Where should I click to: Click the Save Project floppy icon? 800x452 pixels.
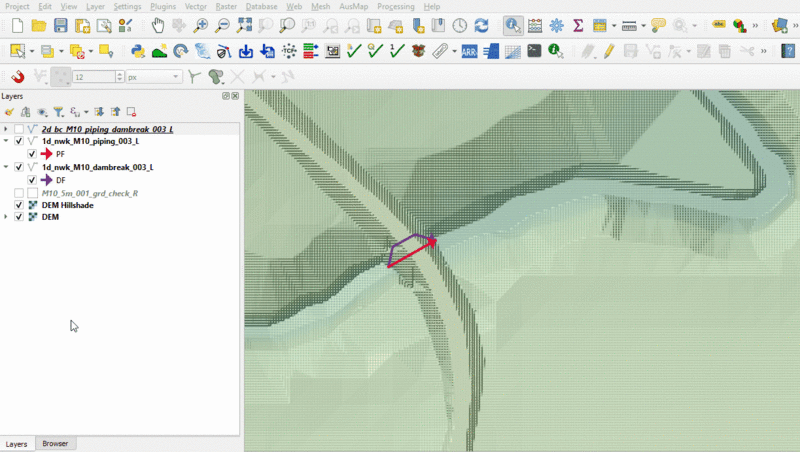pos(61,25)
